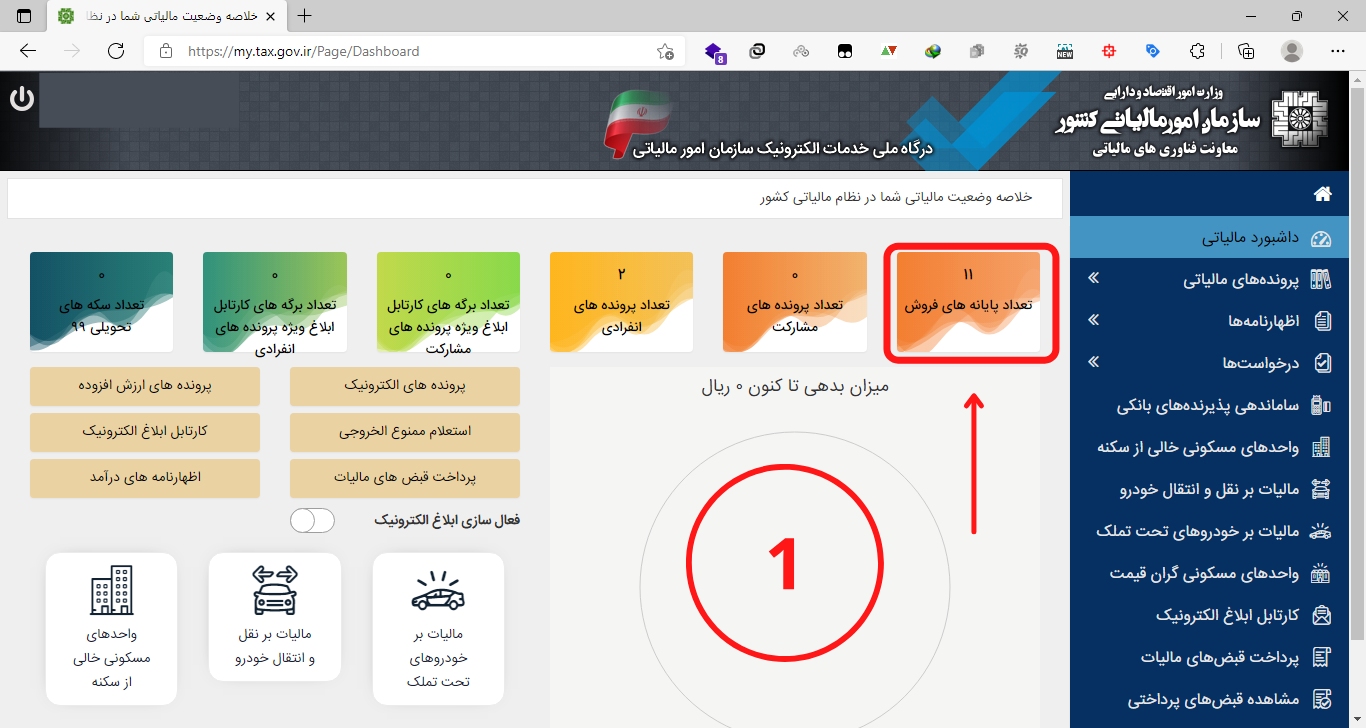This screenshot has height=728, width=1366.
Task: Click the پرداخت قبض های مالیات tan button
Action: (x=405, y=478)
